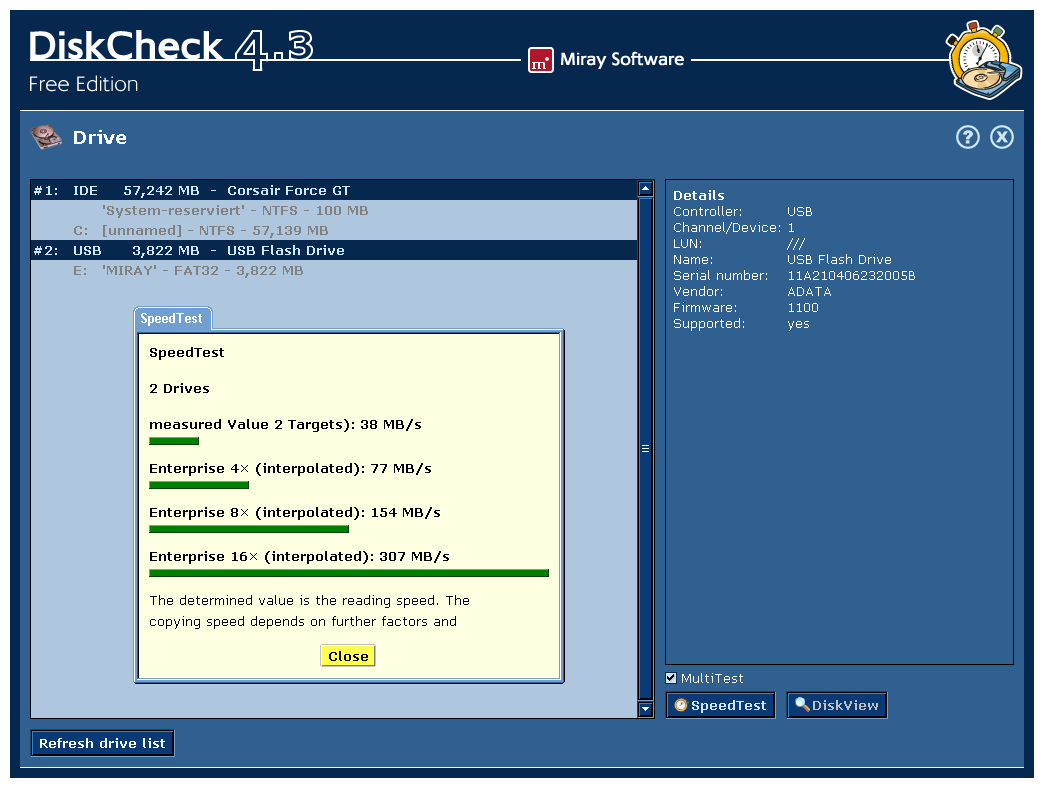Screen dimensions: 1044x787
Task: Click Refresh drive list button
Action: coord(103,743)
